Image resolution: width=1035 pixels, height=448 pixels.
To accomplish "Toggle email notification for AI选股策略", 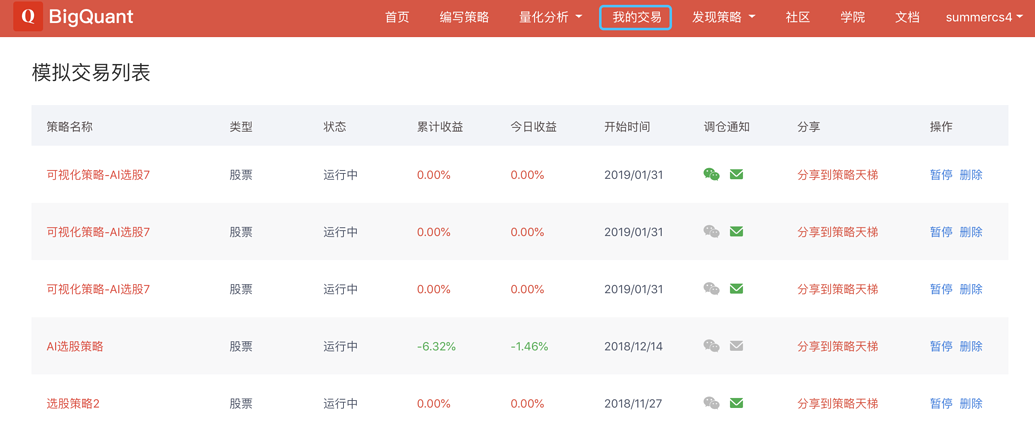I will pos(737,346).
